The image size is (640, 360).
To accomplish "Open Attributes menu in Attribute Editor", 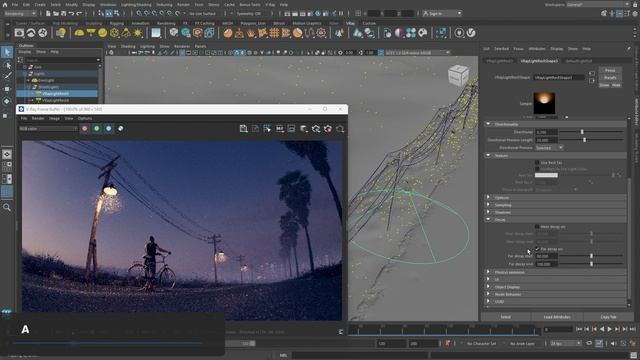I will [x=537, y=49].
